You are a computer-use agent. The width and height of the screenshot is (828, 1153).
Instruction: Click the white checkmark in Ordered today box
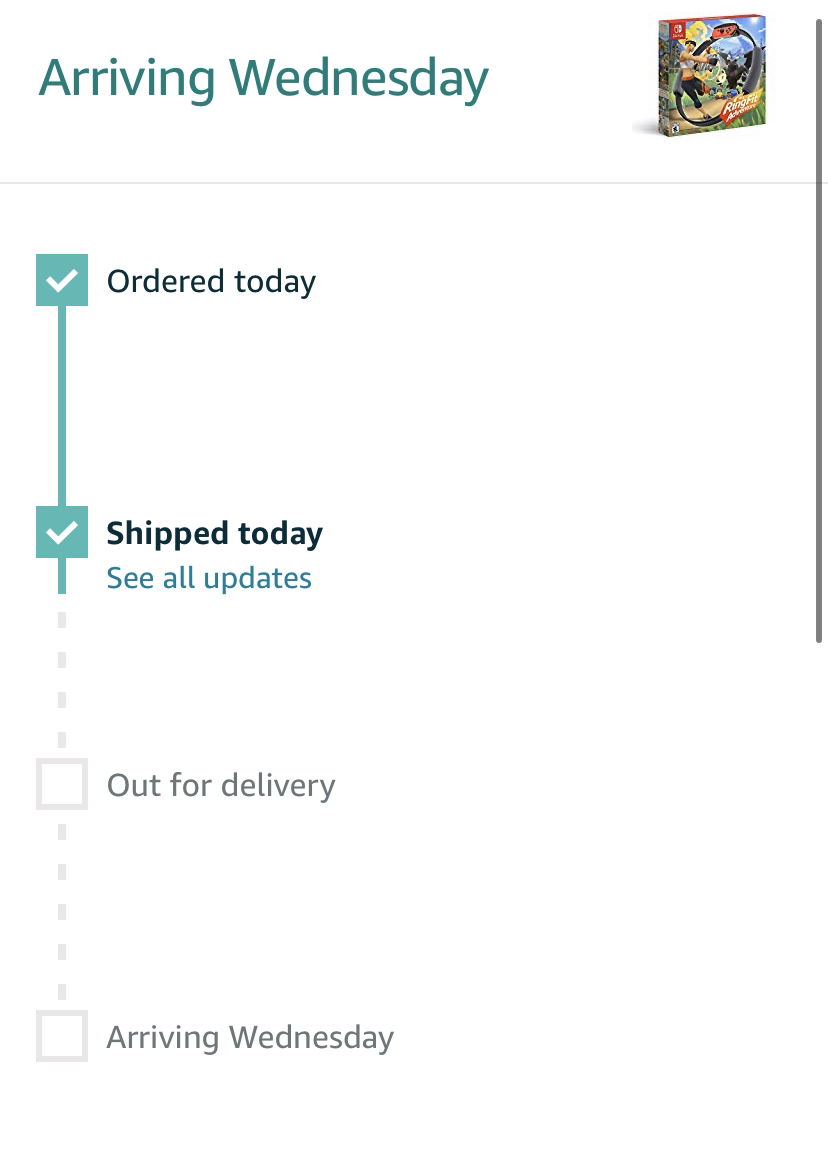62,280
